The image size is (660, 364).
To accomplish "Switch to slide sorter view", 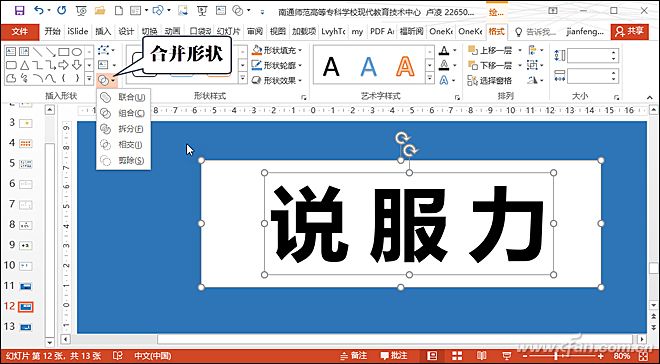I will point(456,355).
